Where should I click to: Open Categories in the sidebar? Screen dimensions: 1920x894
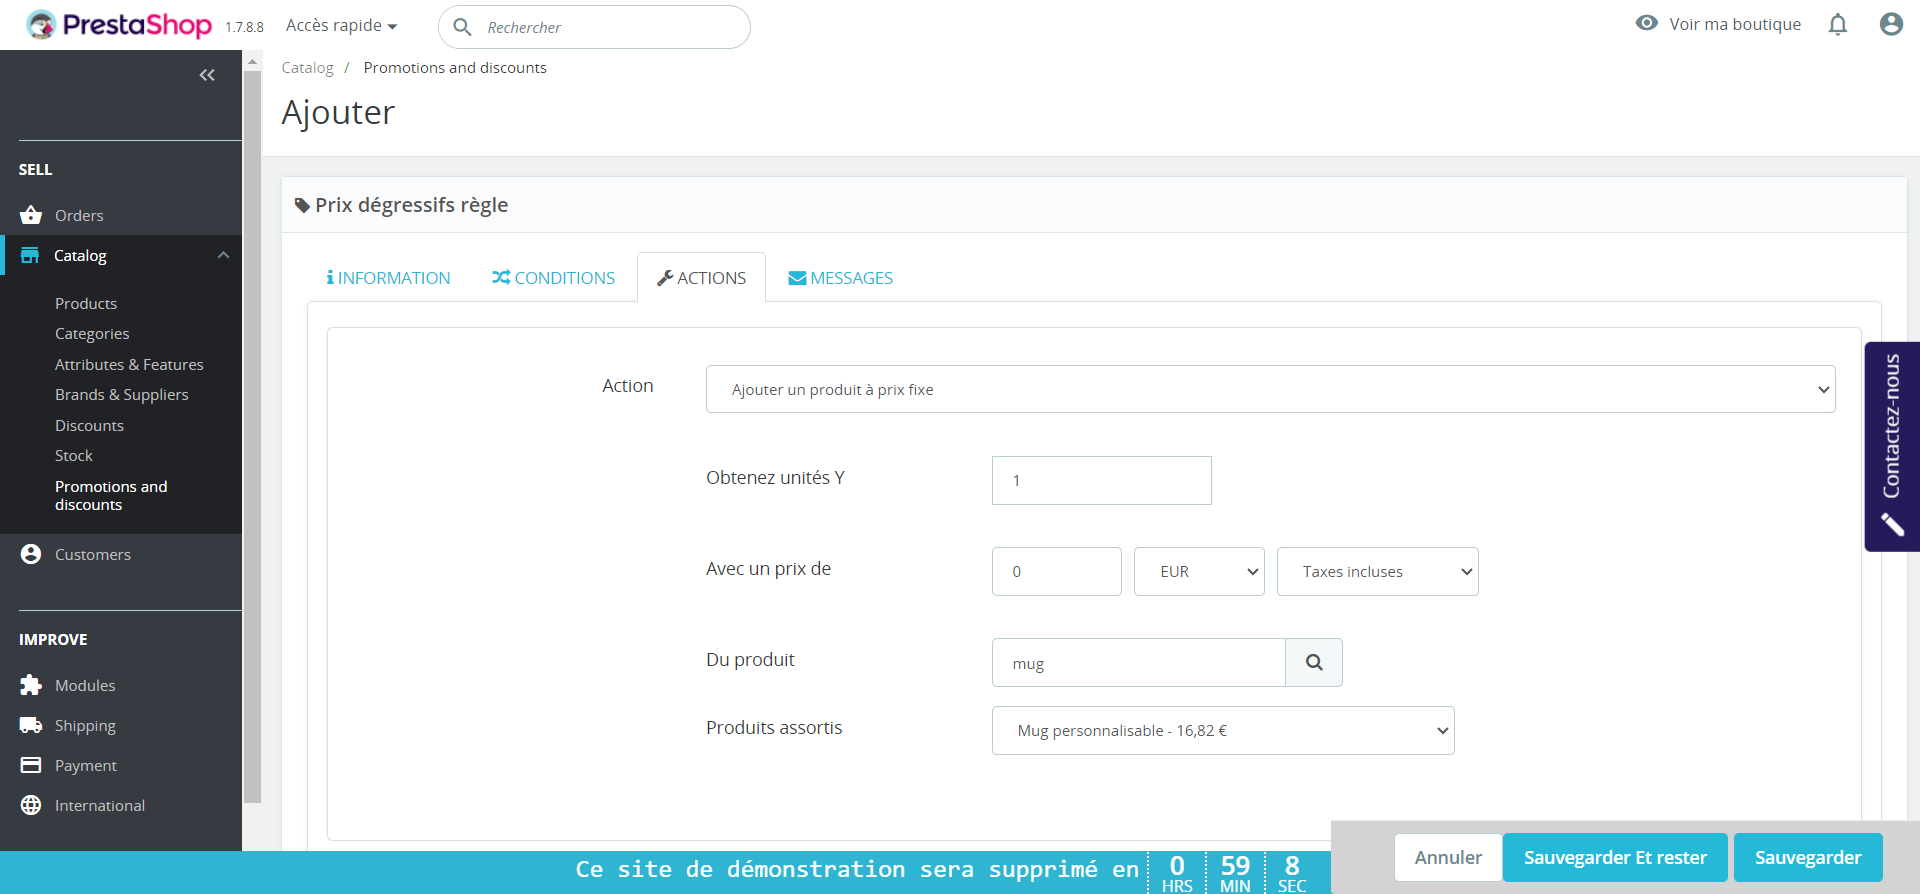click(x=92, y=334)
